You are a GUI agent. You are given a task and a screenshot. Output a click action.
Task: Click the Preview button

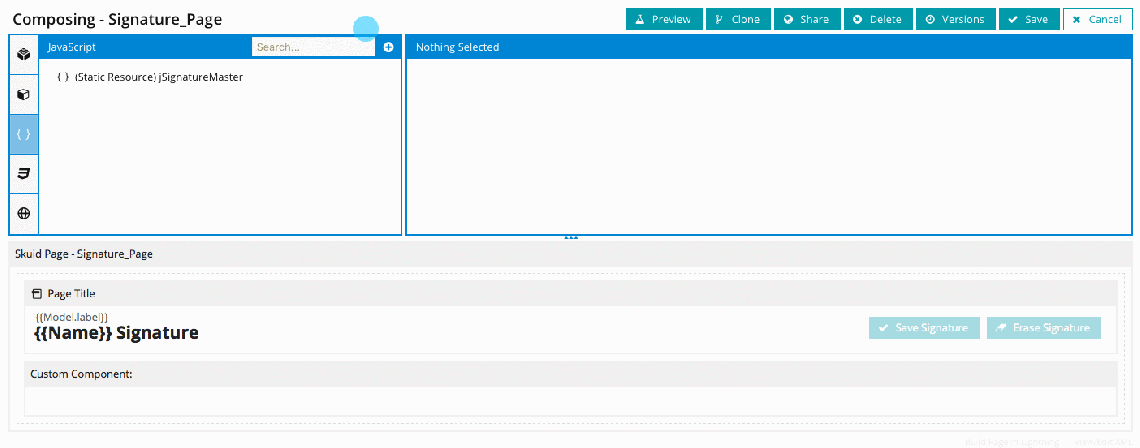tap(664, 20)
